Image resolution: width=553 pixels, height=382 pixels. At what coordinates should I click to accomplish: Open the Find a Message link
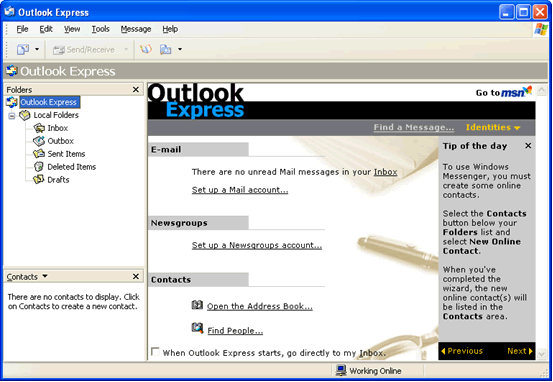414,127
